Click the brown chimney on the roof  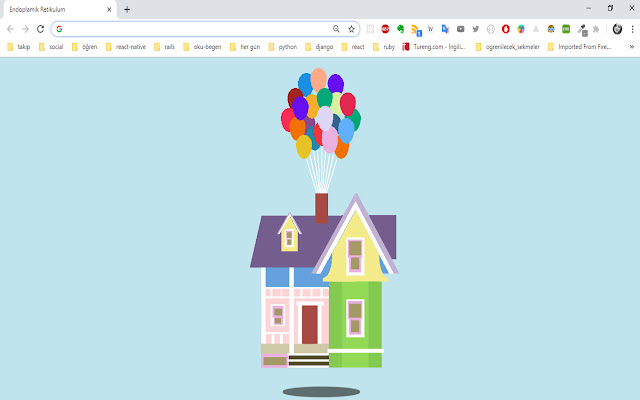[322, 208]
